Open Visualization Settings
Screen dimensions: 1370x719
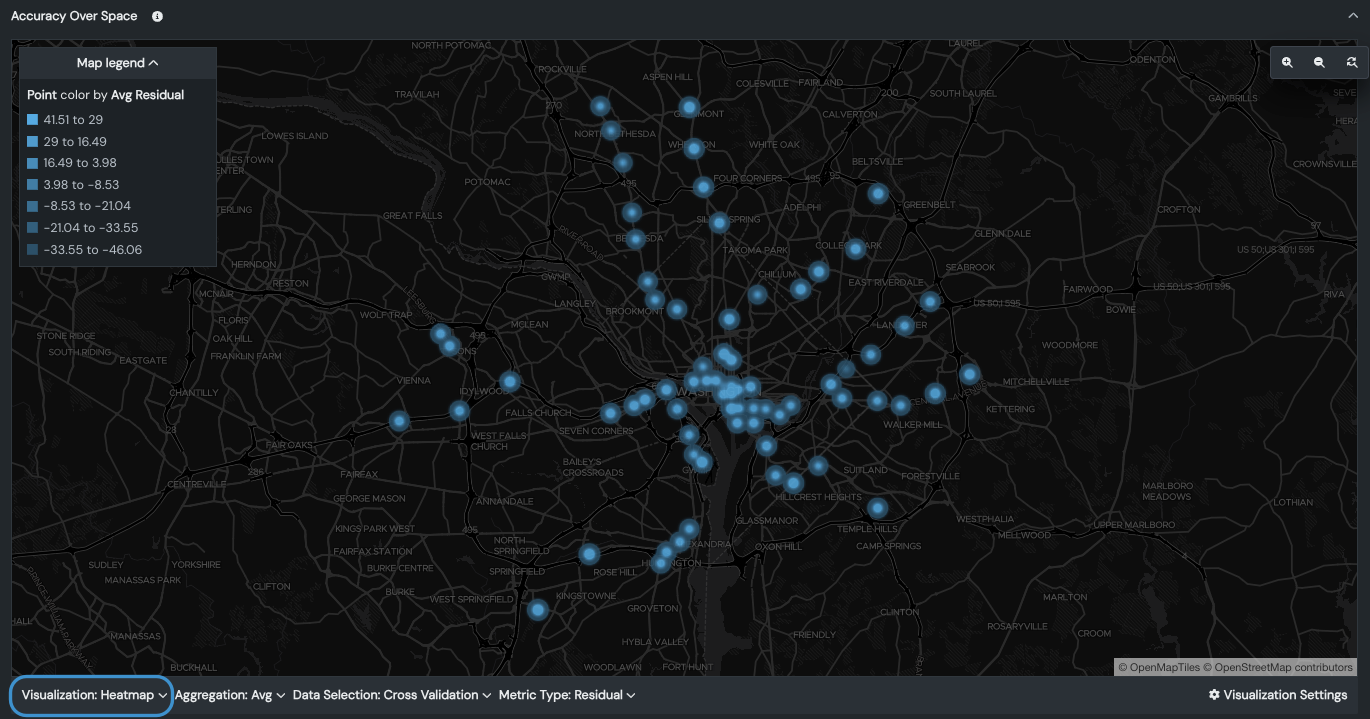coord(1278,695)
